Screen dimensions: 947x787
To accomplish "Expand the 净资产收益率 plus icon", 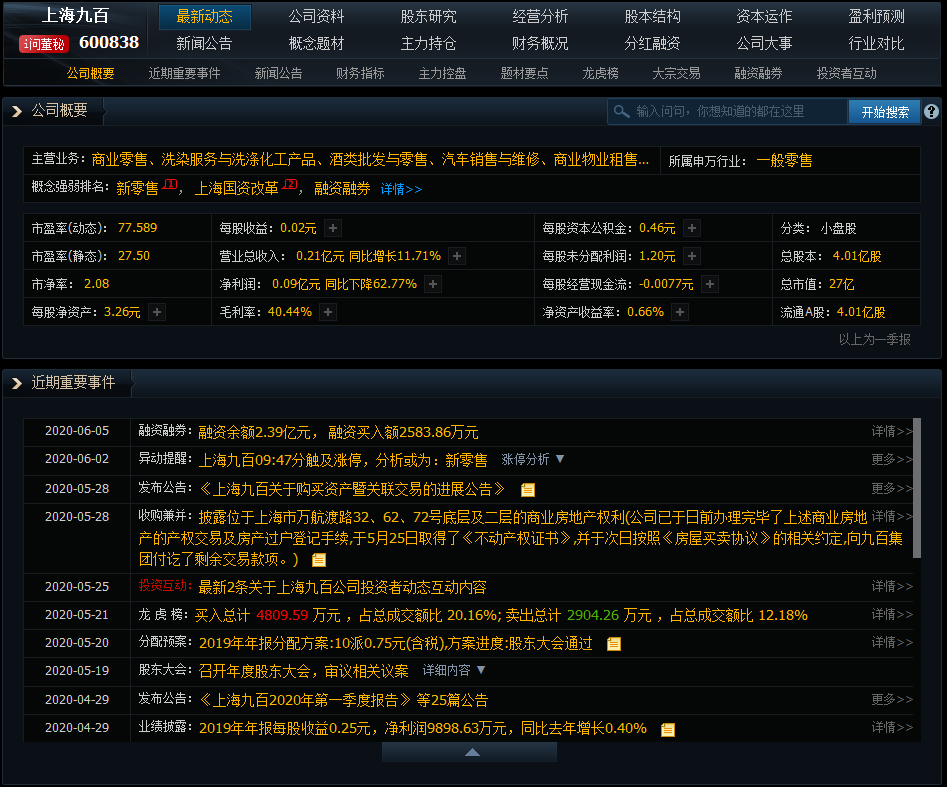I will (680, 312).
